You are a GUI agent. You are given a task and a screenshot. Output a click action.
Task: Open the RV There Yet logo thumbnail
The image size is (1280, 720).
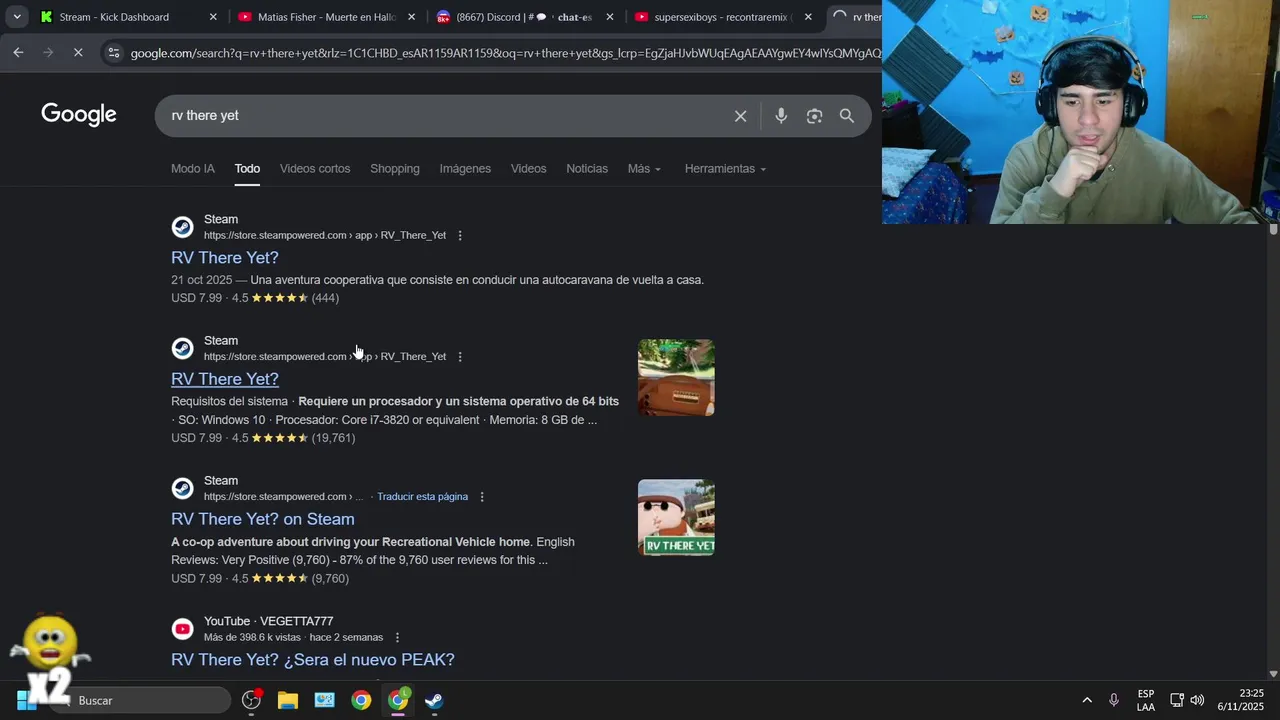(x=676, y=517)
